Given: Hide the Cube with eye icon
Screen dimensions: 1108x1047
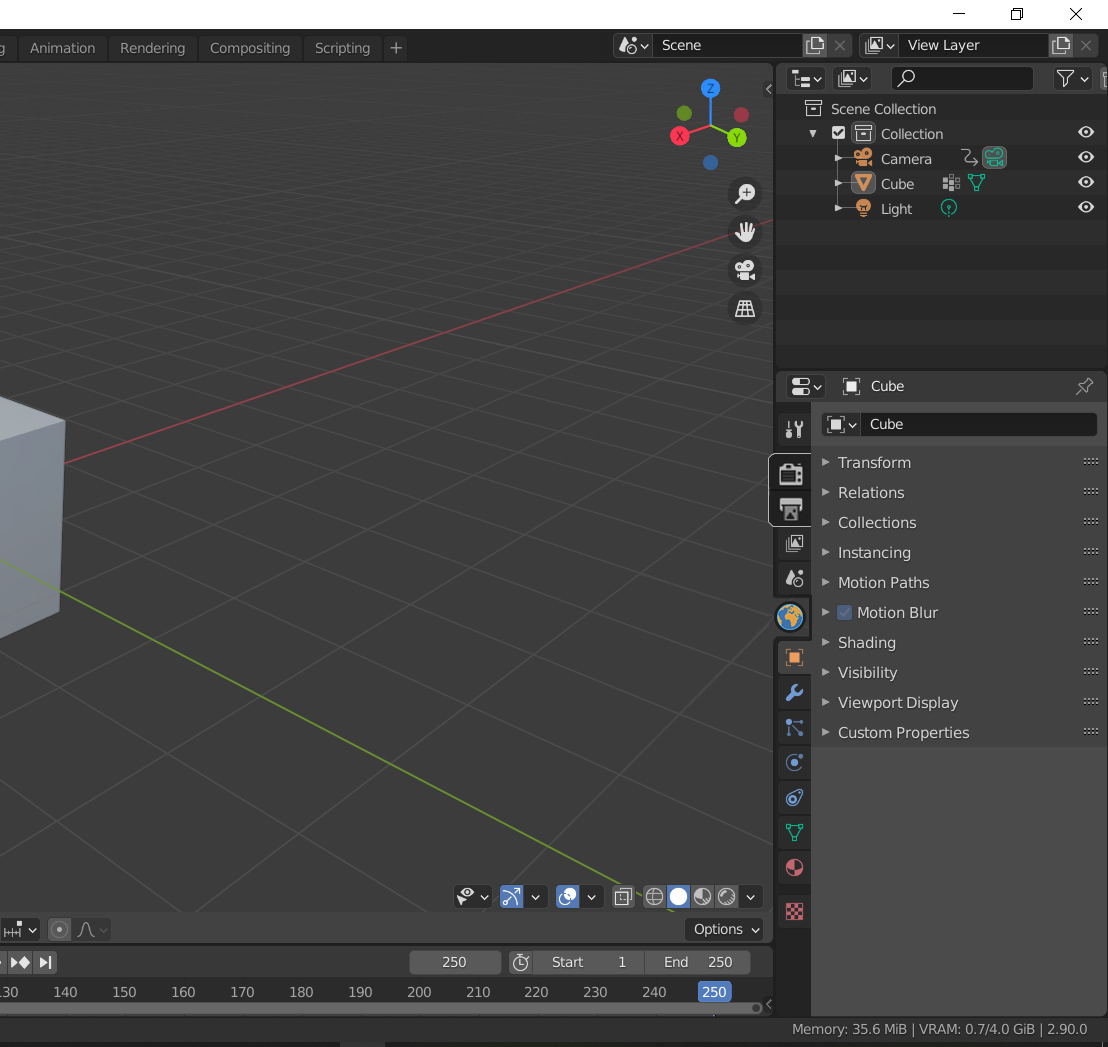Looking at the screenshot, I should (1085, 182).
